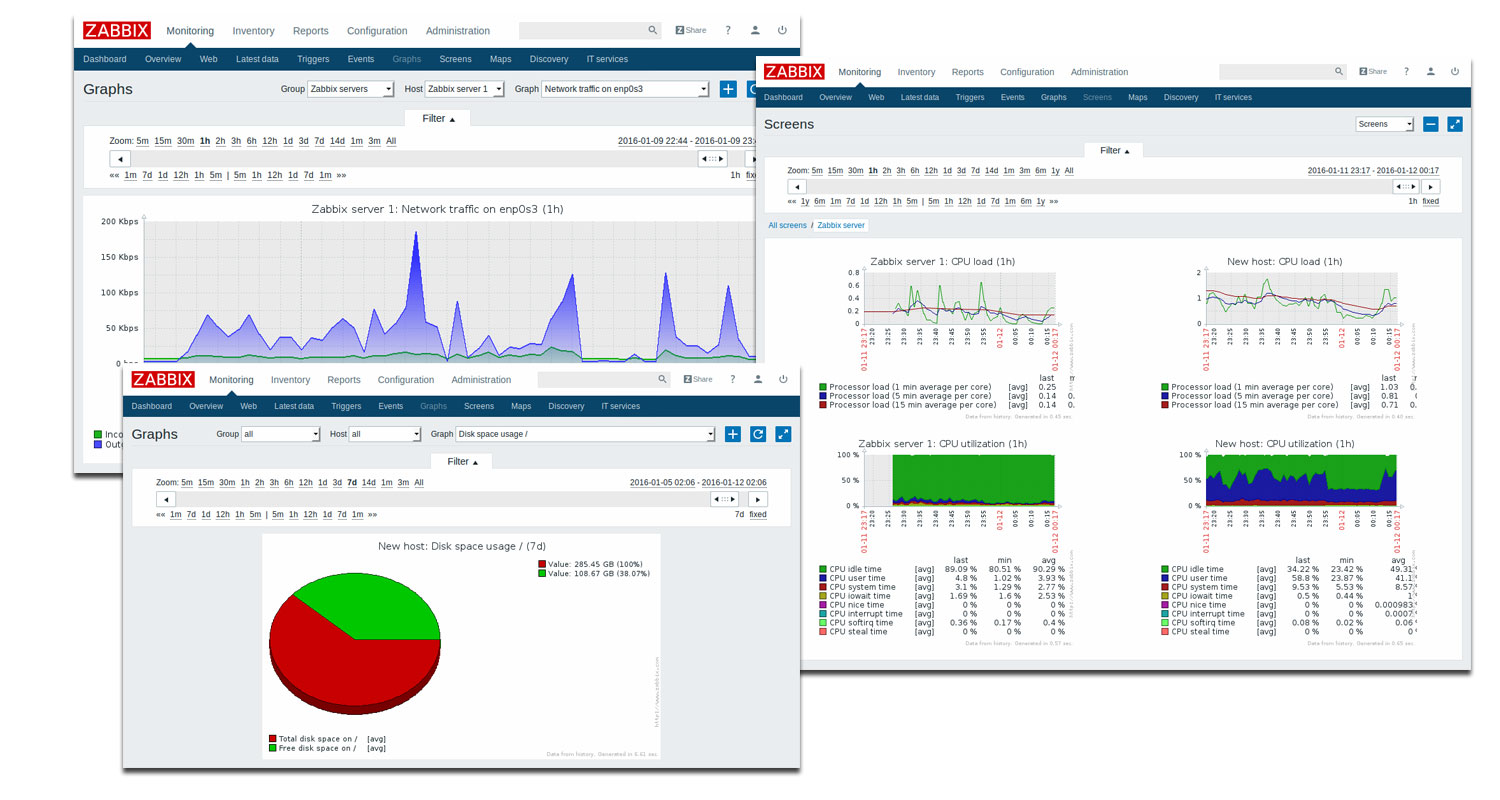The height and width of the screenshot is (800, 1500).
Task: Click the time scrollbar handle in the Screens window
Action: point(1406,187)
